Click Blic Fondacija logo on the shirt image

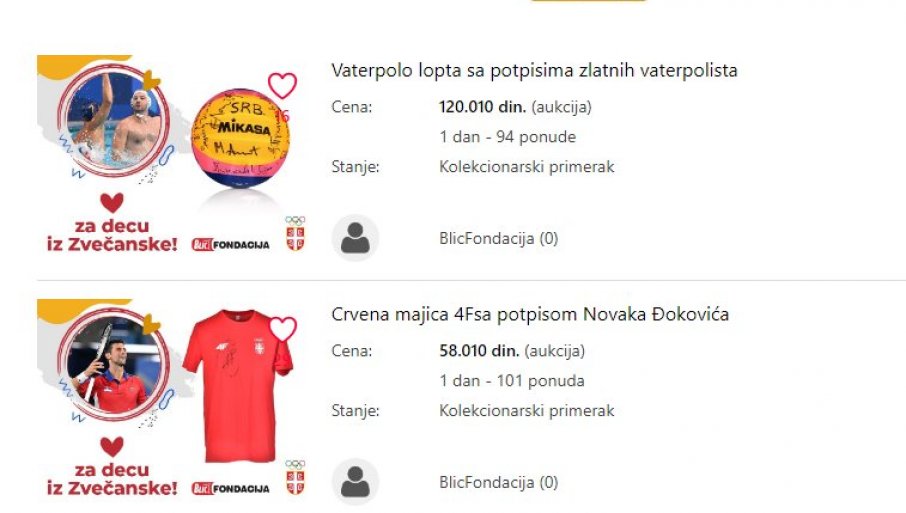pos(231,488)
